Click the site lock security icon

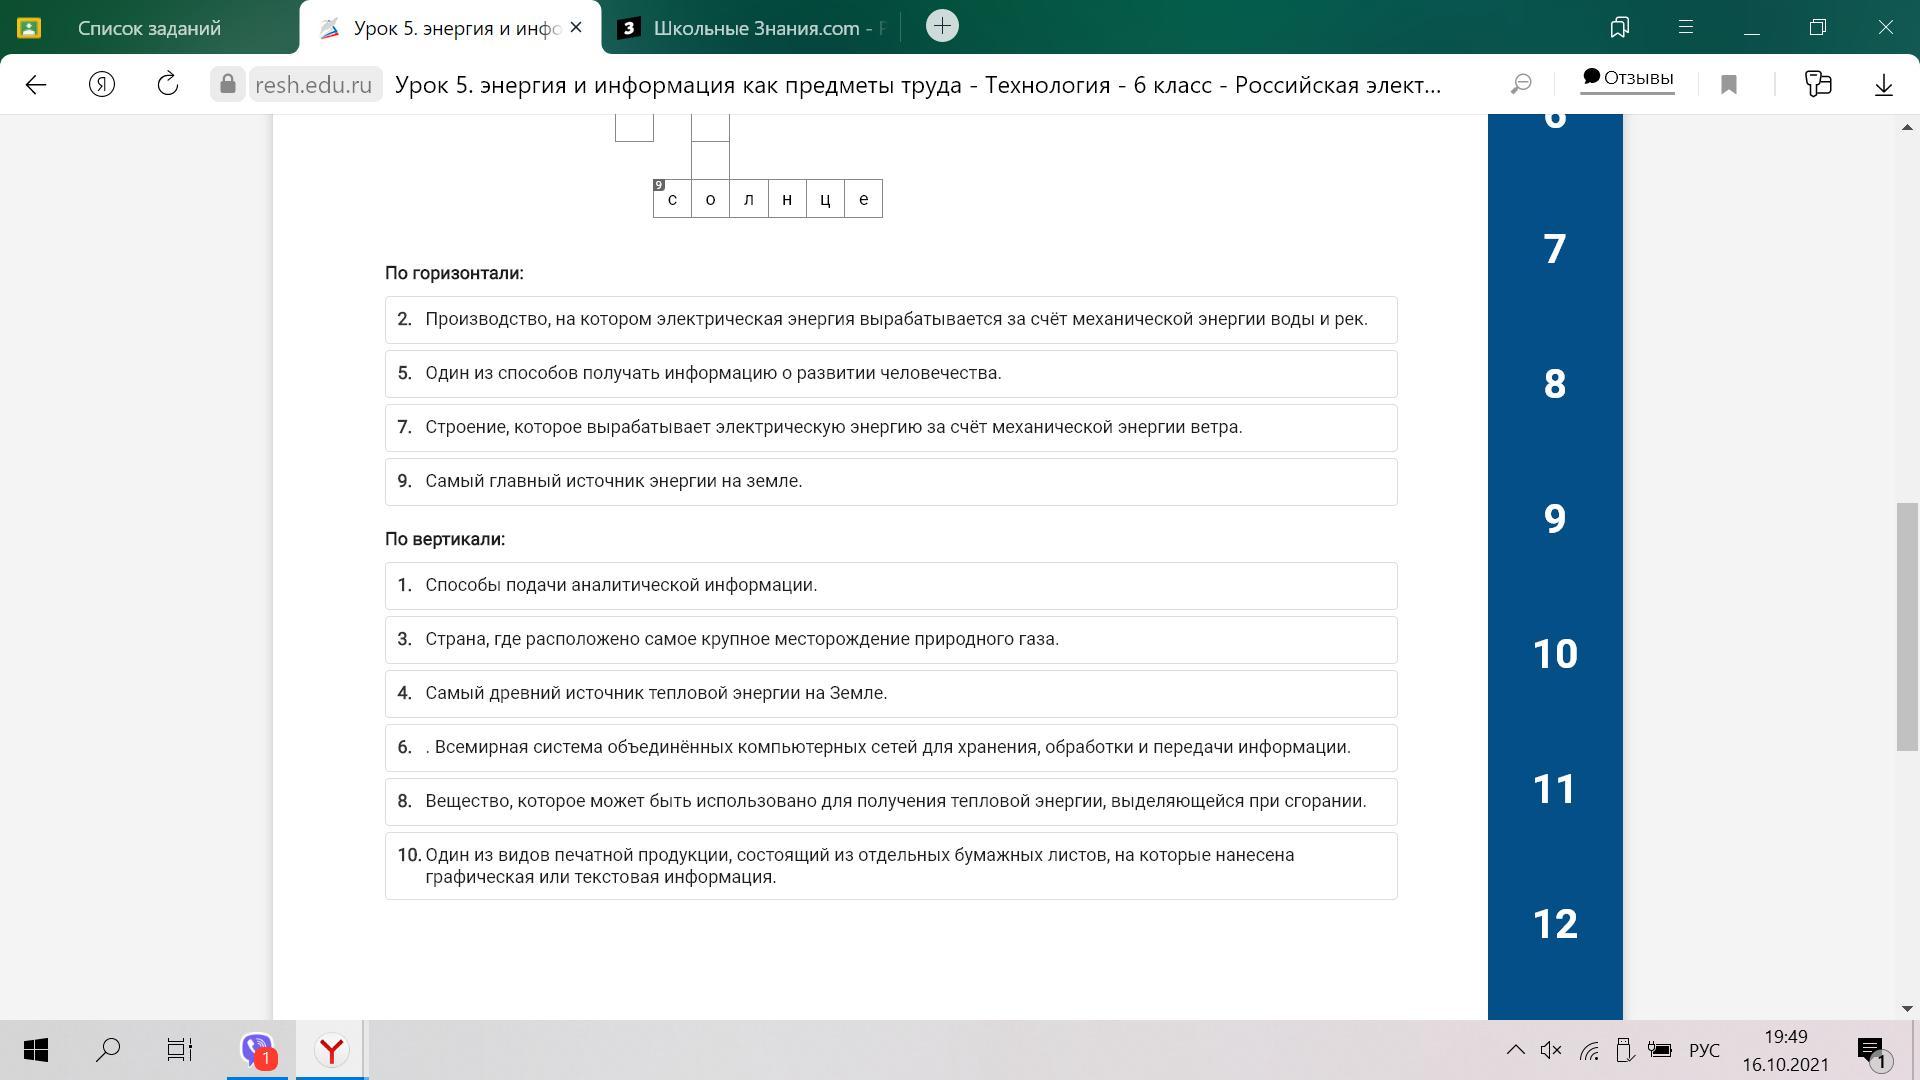point(228,85)
